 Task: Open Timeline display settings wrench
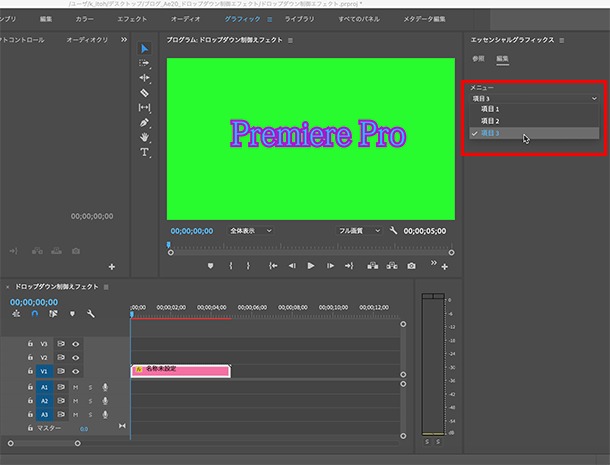click(x=91, y=314)
